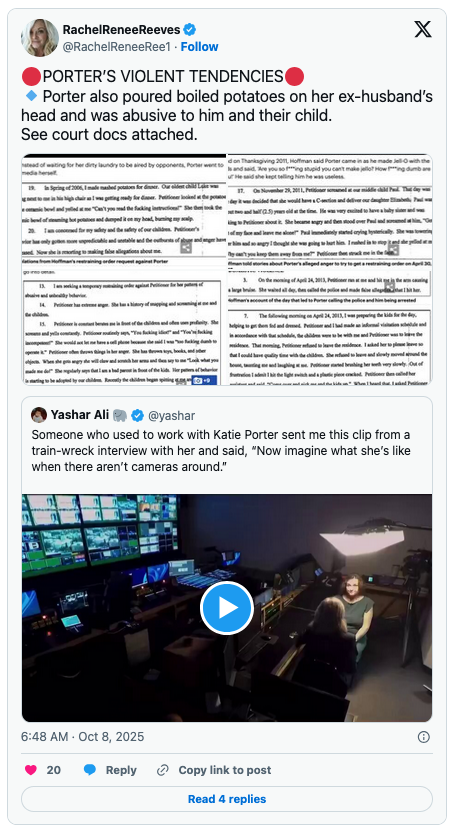This screenshot has height=831, width=458.
Task: Open the info icon near timestamp
Action: [424, 737]
